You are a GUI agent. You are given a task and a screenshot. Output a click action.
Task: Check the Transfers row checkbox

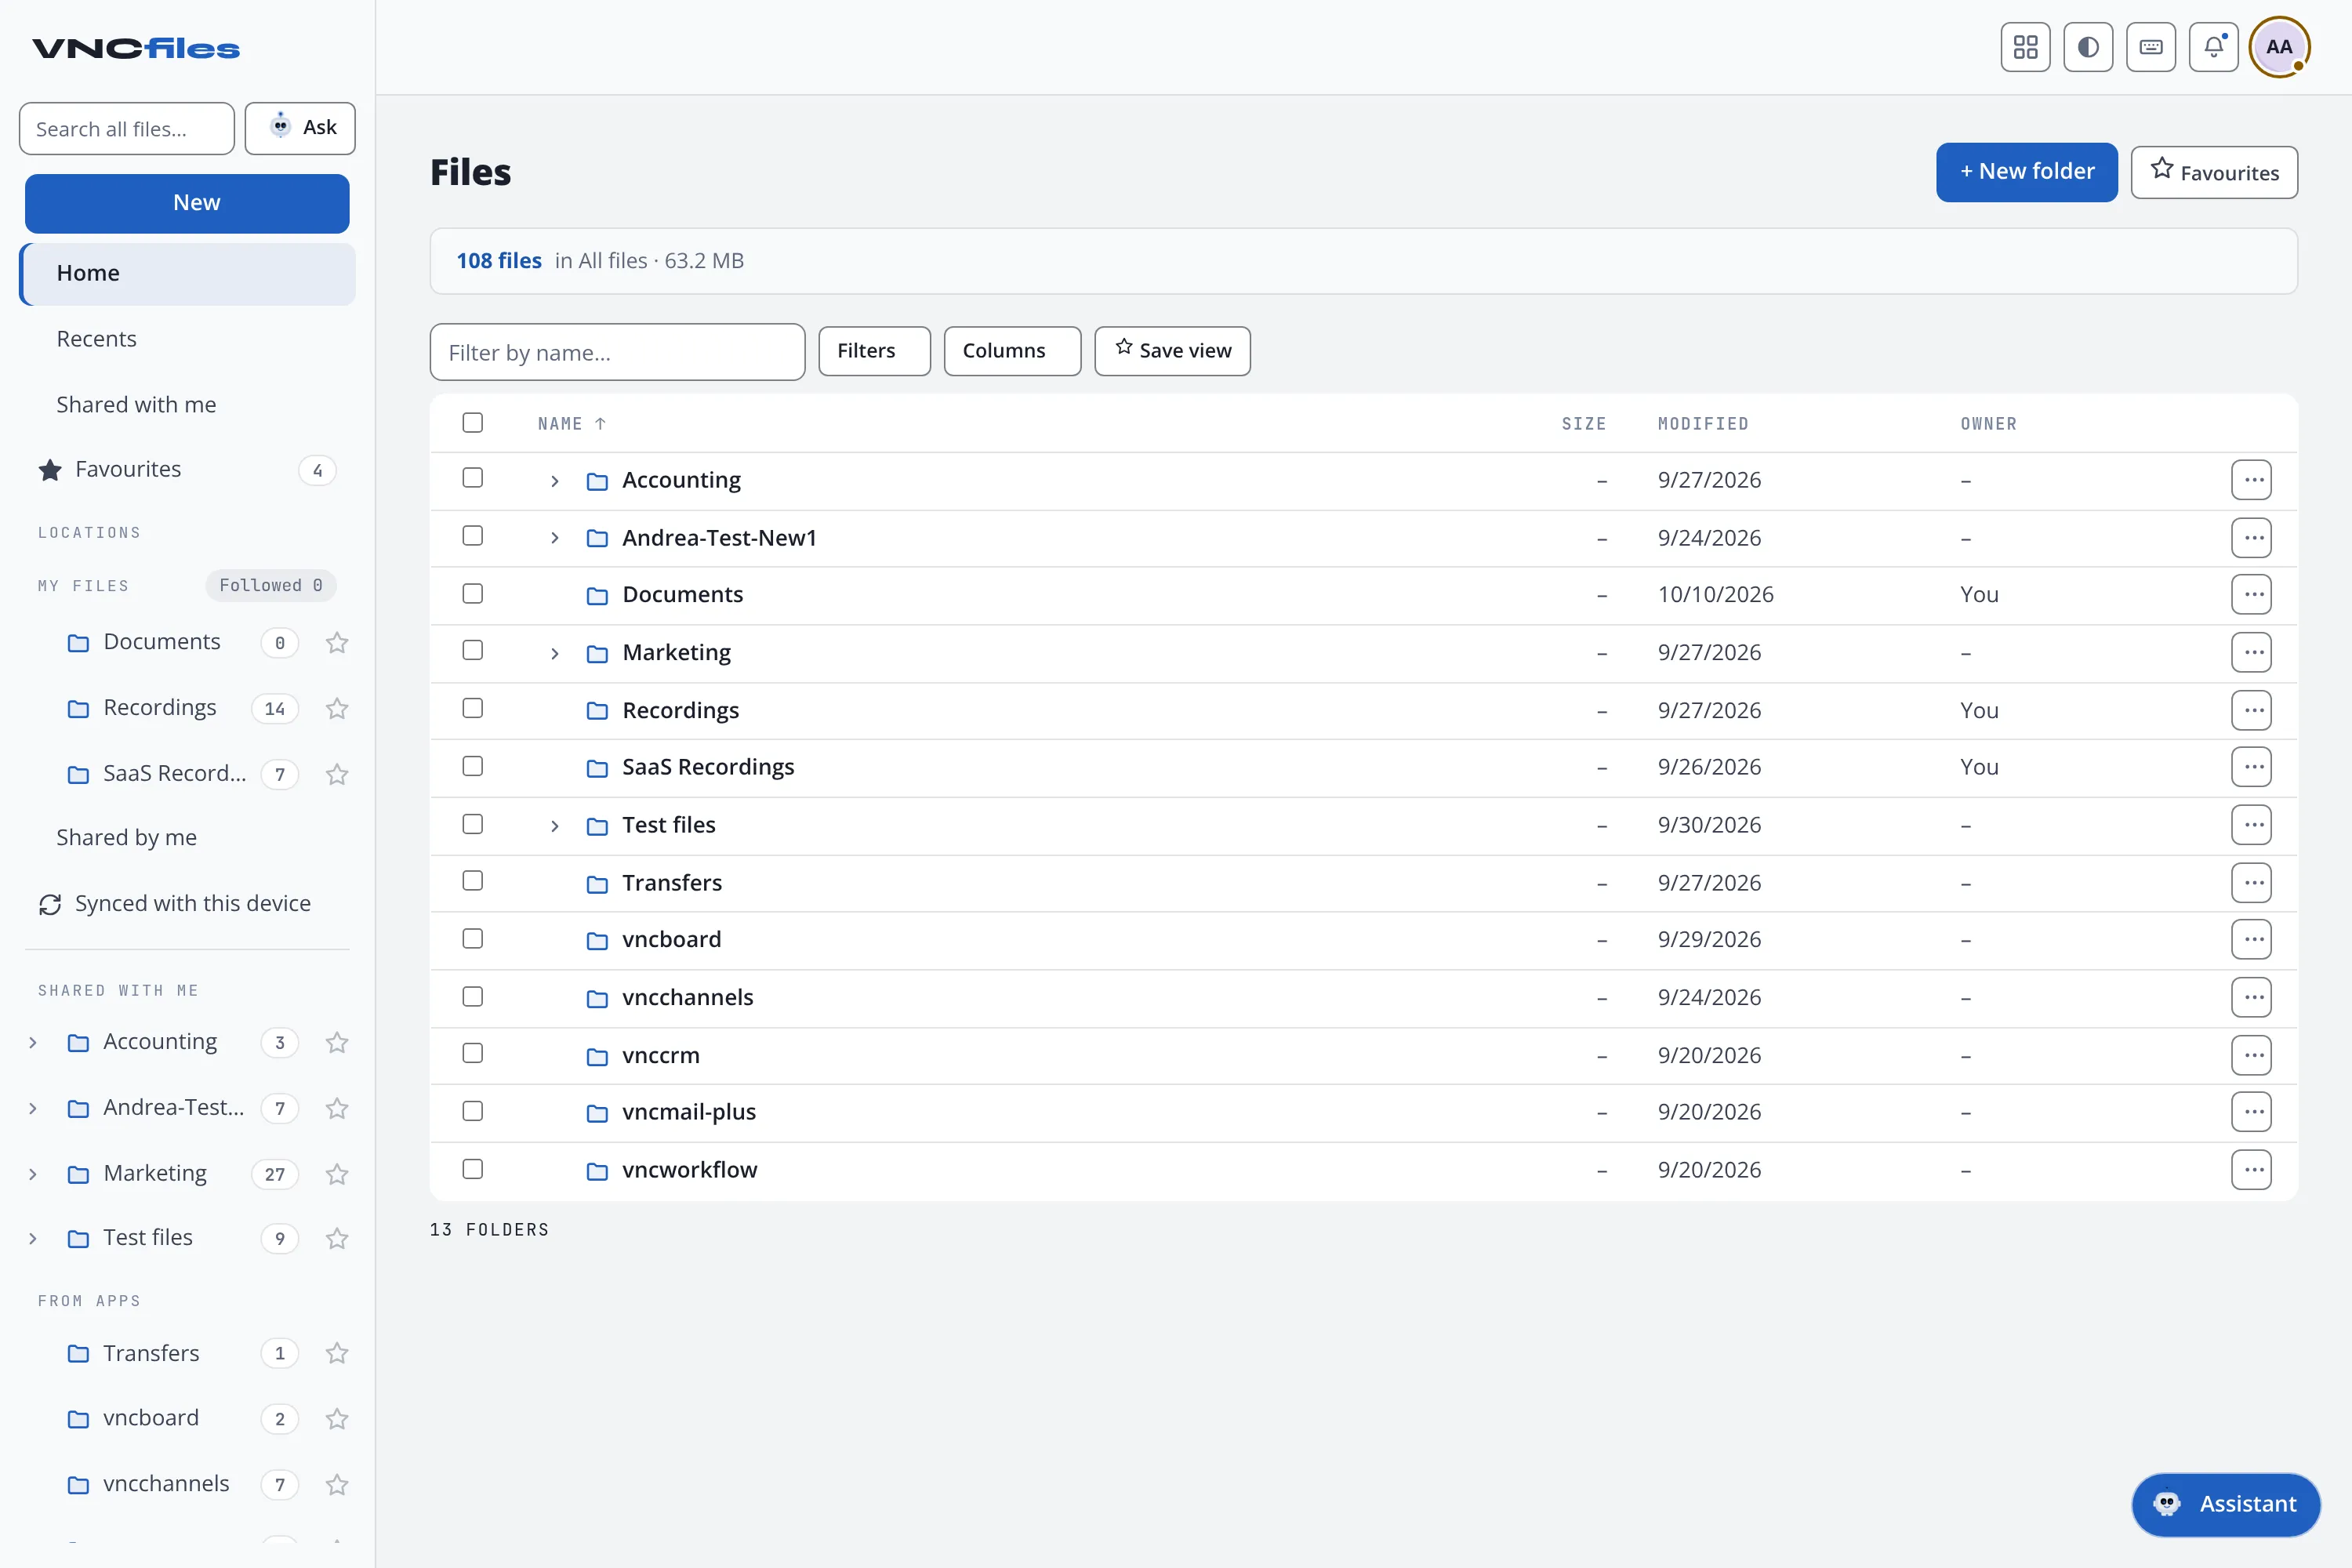pos(473,881)
